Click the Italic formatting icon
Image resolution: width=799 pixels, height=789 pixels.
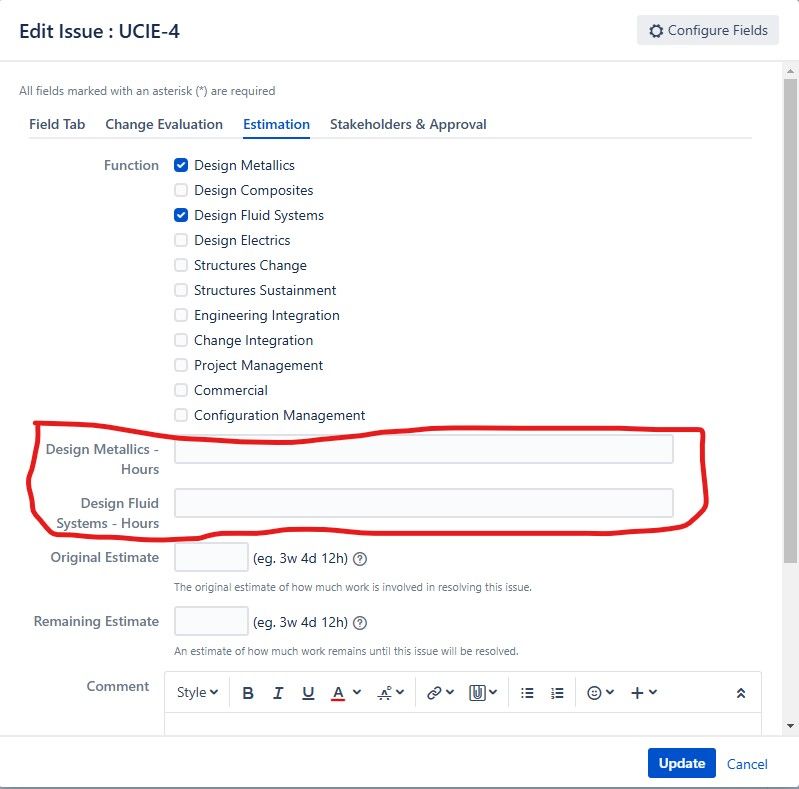[x=278, y=693]
